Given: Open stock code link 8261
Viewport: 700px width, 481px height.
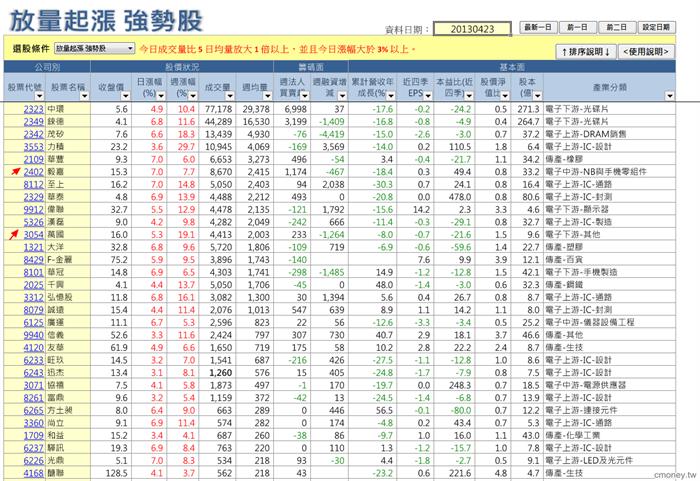Looking at the screenshot, I should point(33,398).
